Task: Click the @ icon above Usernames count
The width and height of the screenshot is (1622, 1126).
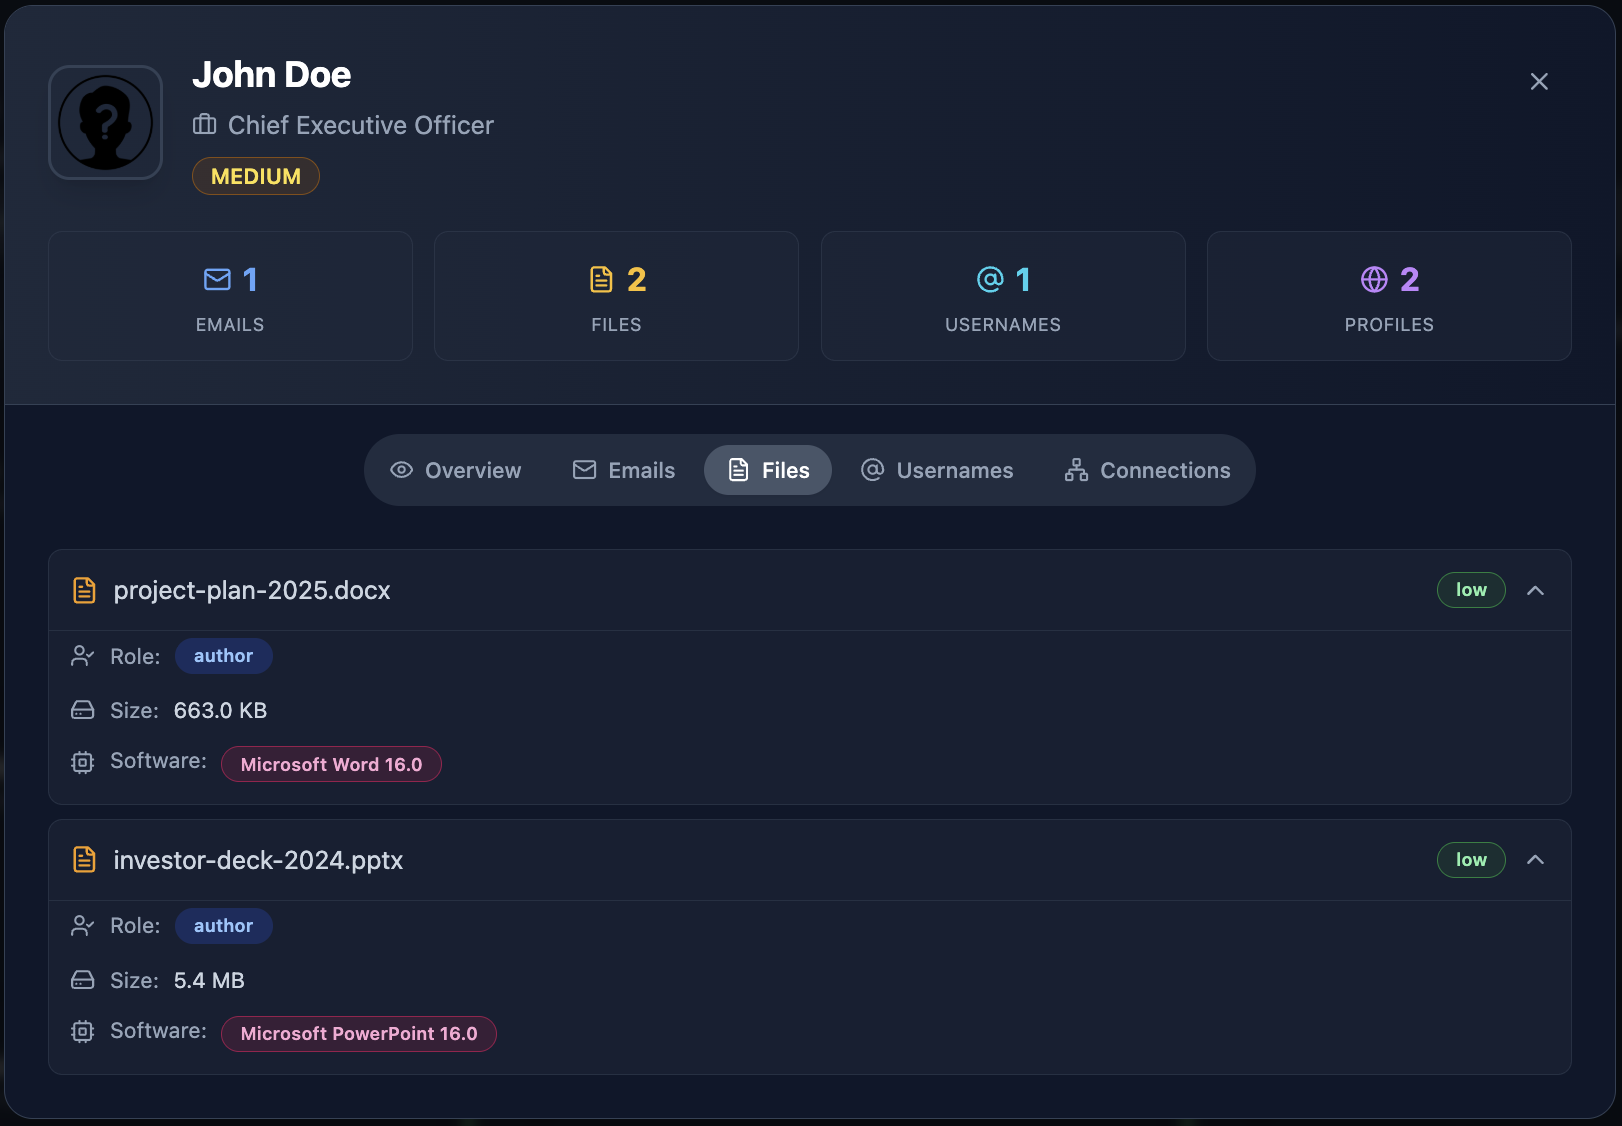Action: (x=989, y=280)
